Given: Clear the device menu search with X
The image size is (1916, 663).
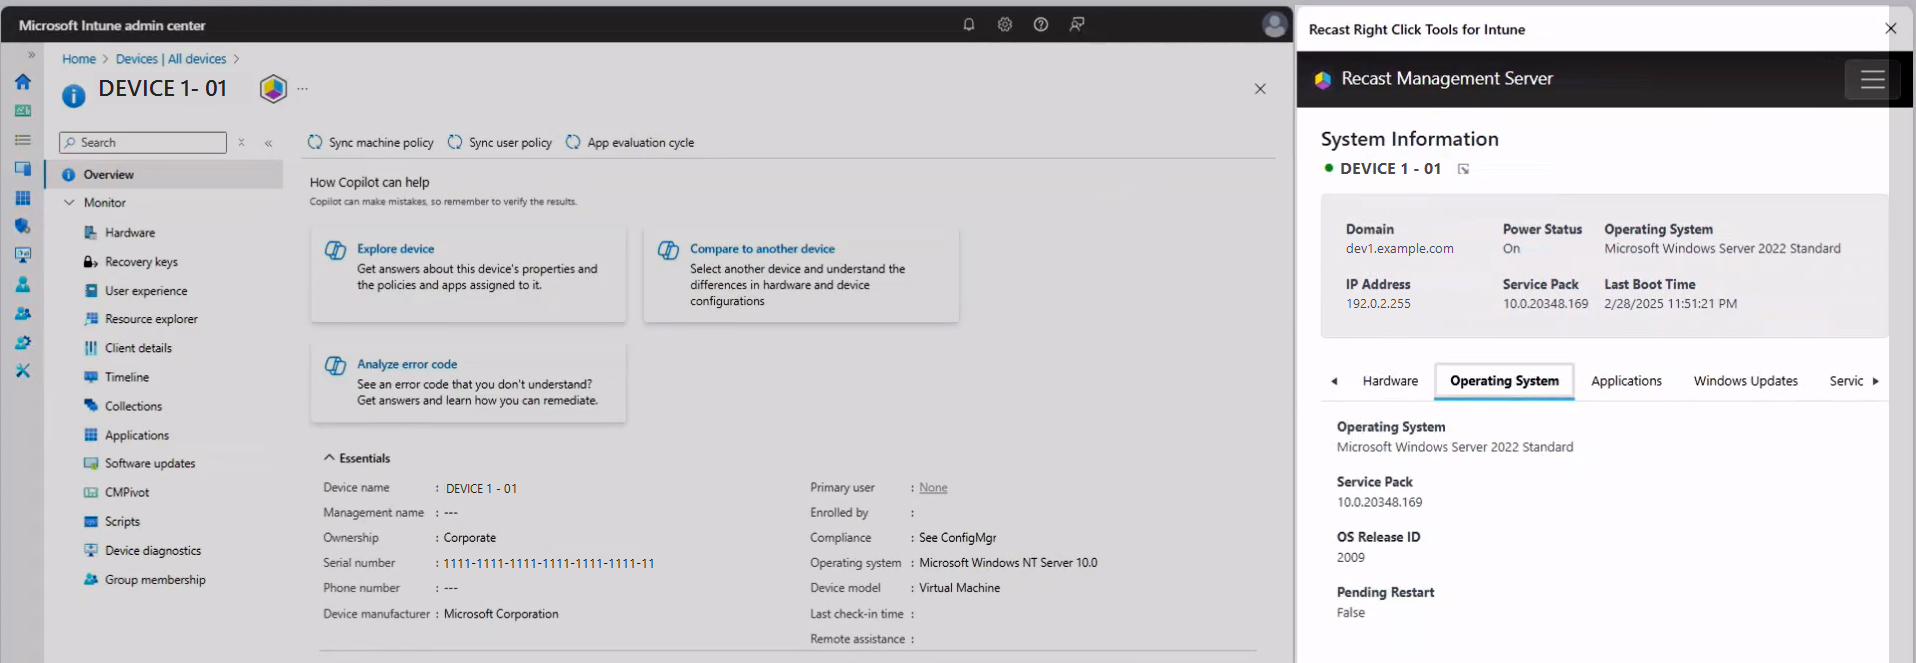Looking at the screenshot, I should [241, 143].
